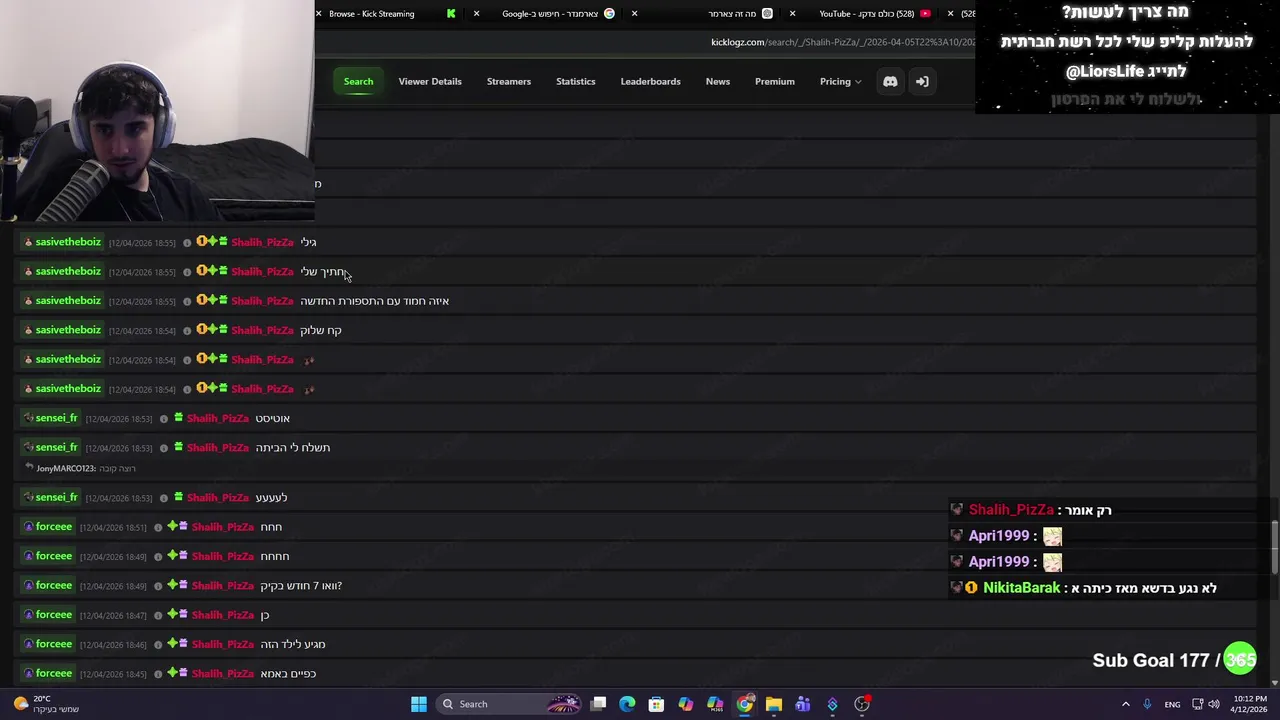The image size is (1280, 720).
Task: Click the kicklogz.com address bar
Action: click(843, 42)
